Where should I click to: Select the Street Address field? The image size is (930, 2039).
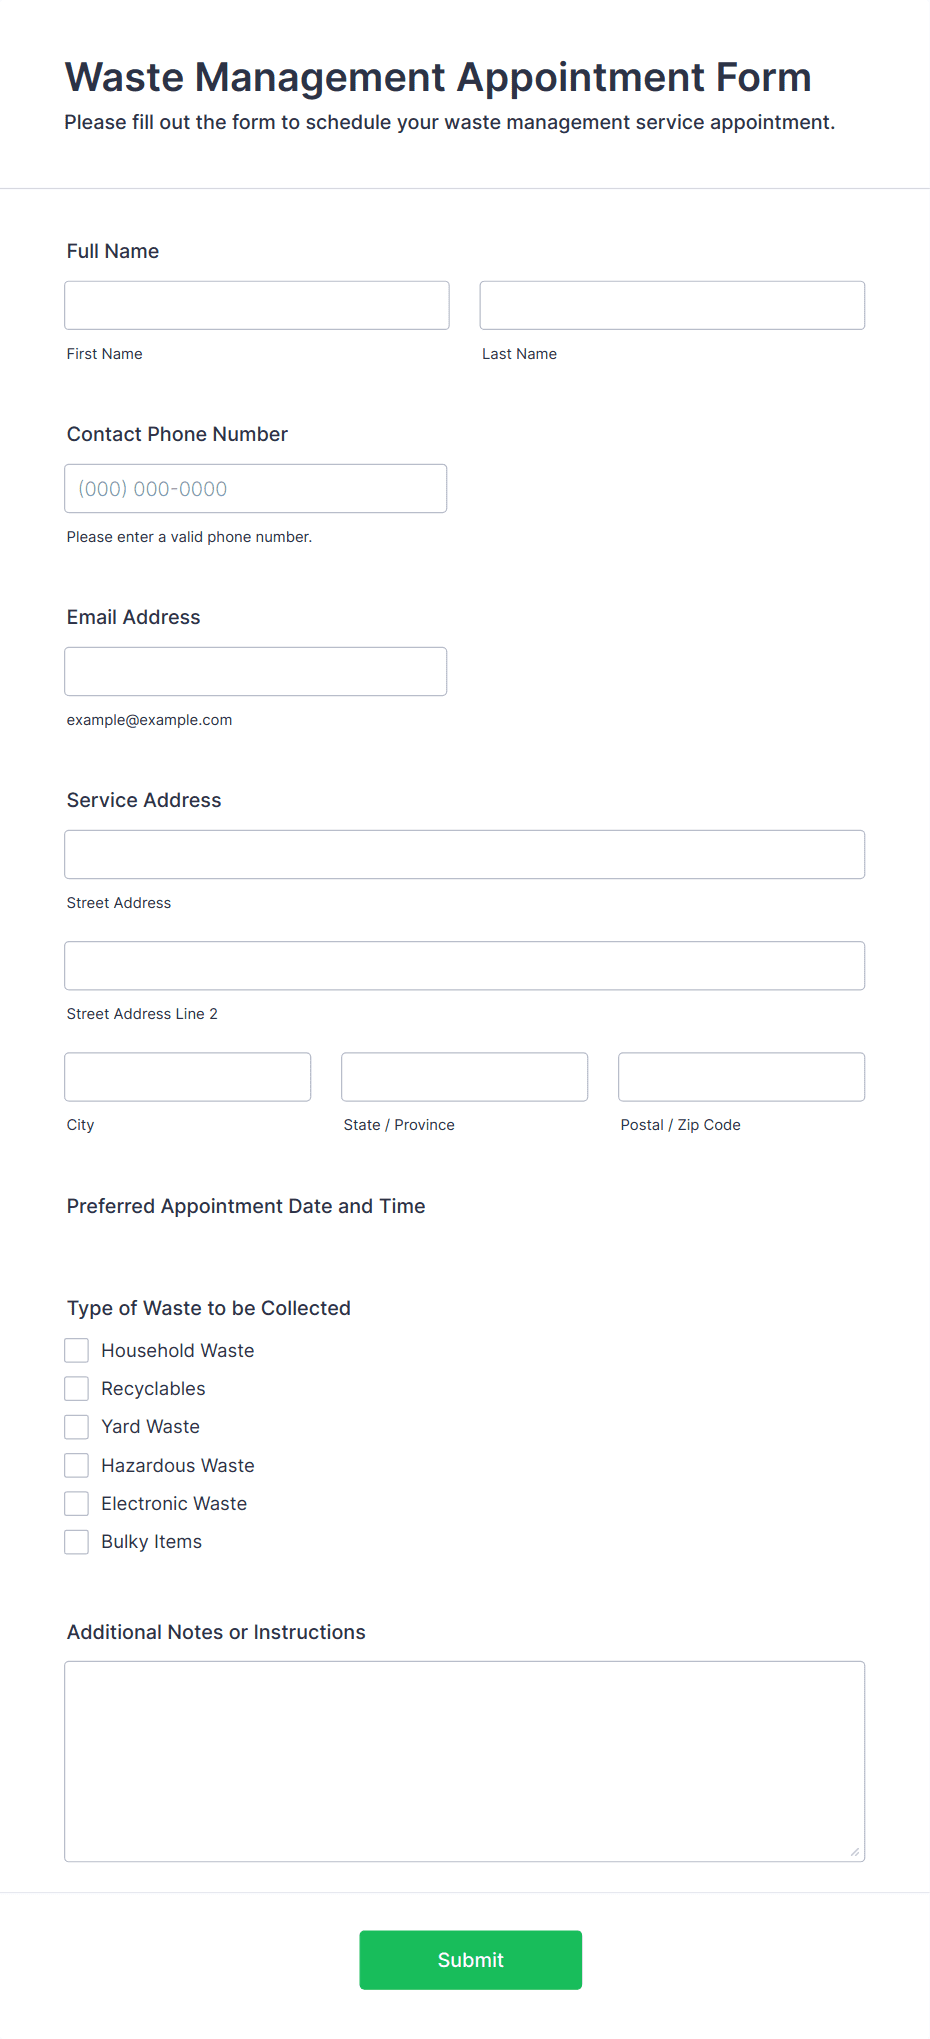point(465,854)
